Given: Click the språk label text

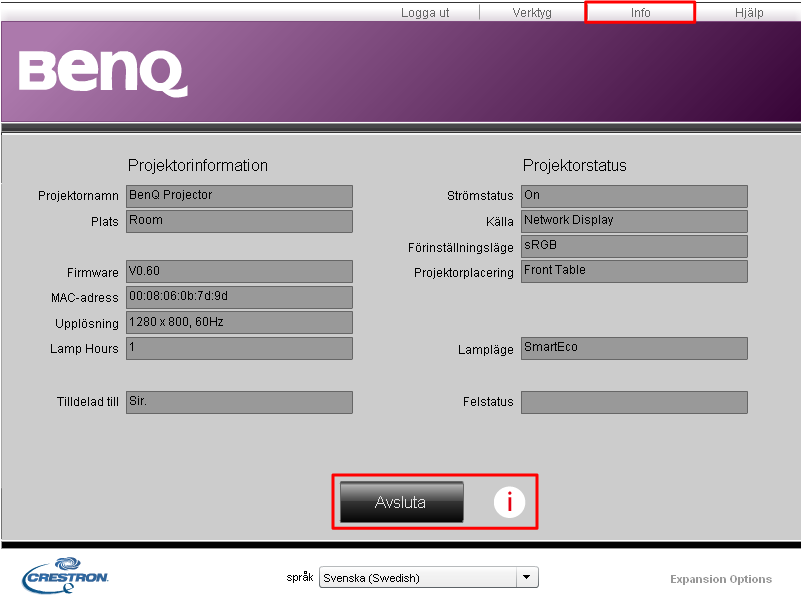Looking at the screenshot, I should [x=300, y=577].
